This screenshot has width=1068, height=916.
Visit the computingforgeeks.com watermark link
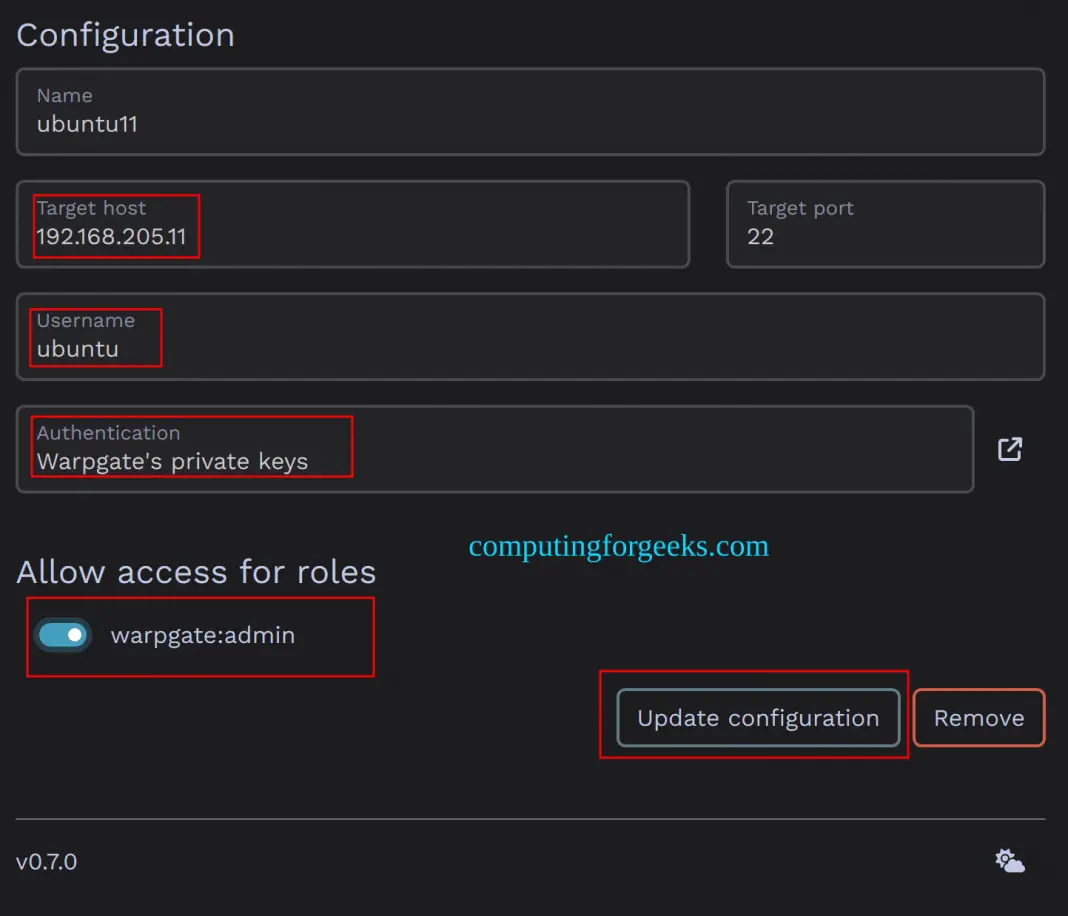pos(618,546)
